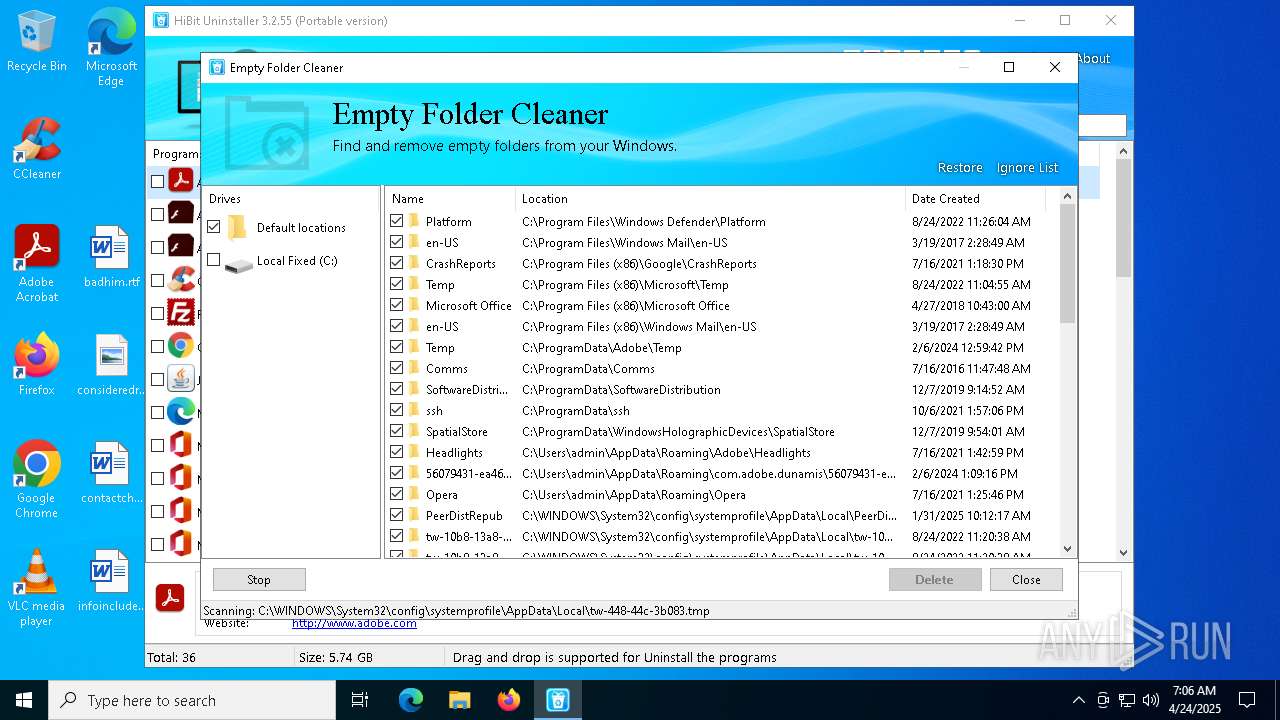Uncheck the ssh folder checkbox
Image resolution: width=1280 pixels, height=720 pixels.
397,410
